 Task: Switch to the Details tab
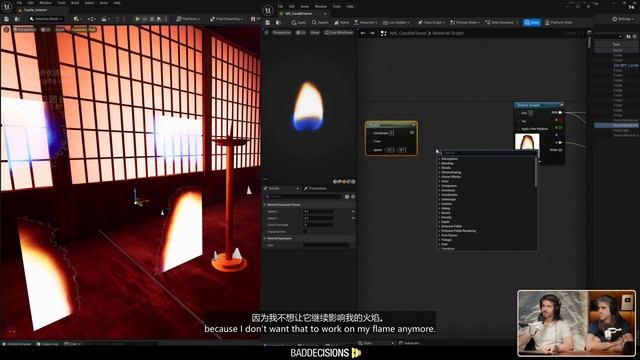point(282,188)
